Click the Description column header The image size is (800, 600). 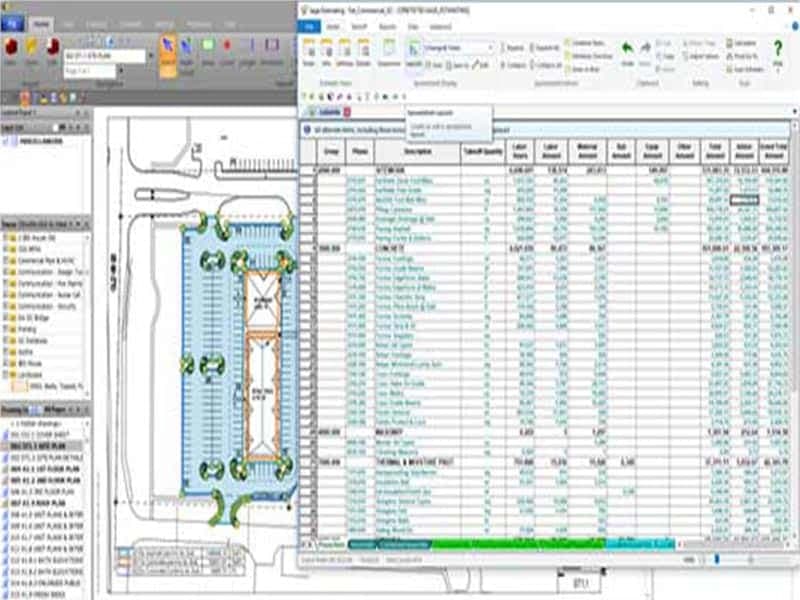(x=418, y=152)
